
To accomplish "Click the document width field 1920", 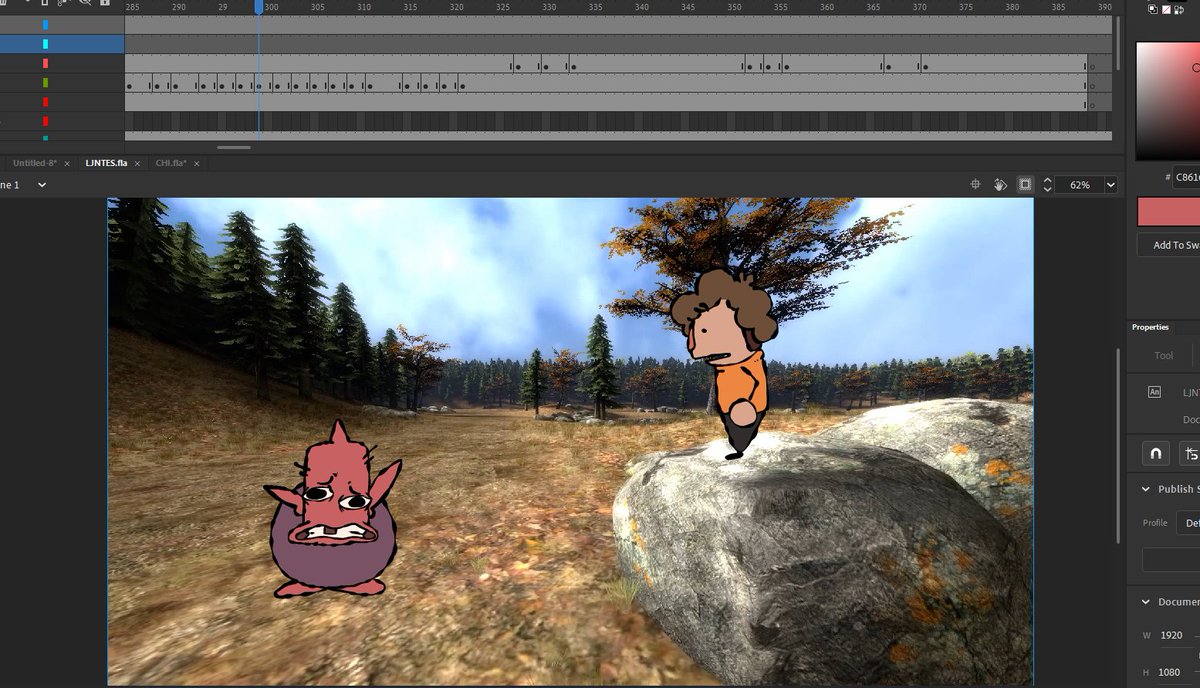I will tap(1172, 636).
